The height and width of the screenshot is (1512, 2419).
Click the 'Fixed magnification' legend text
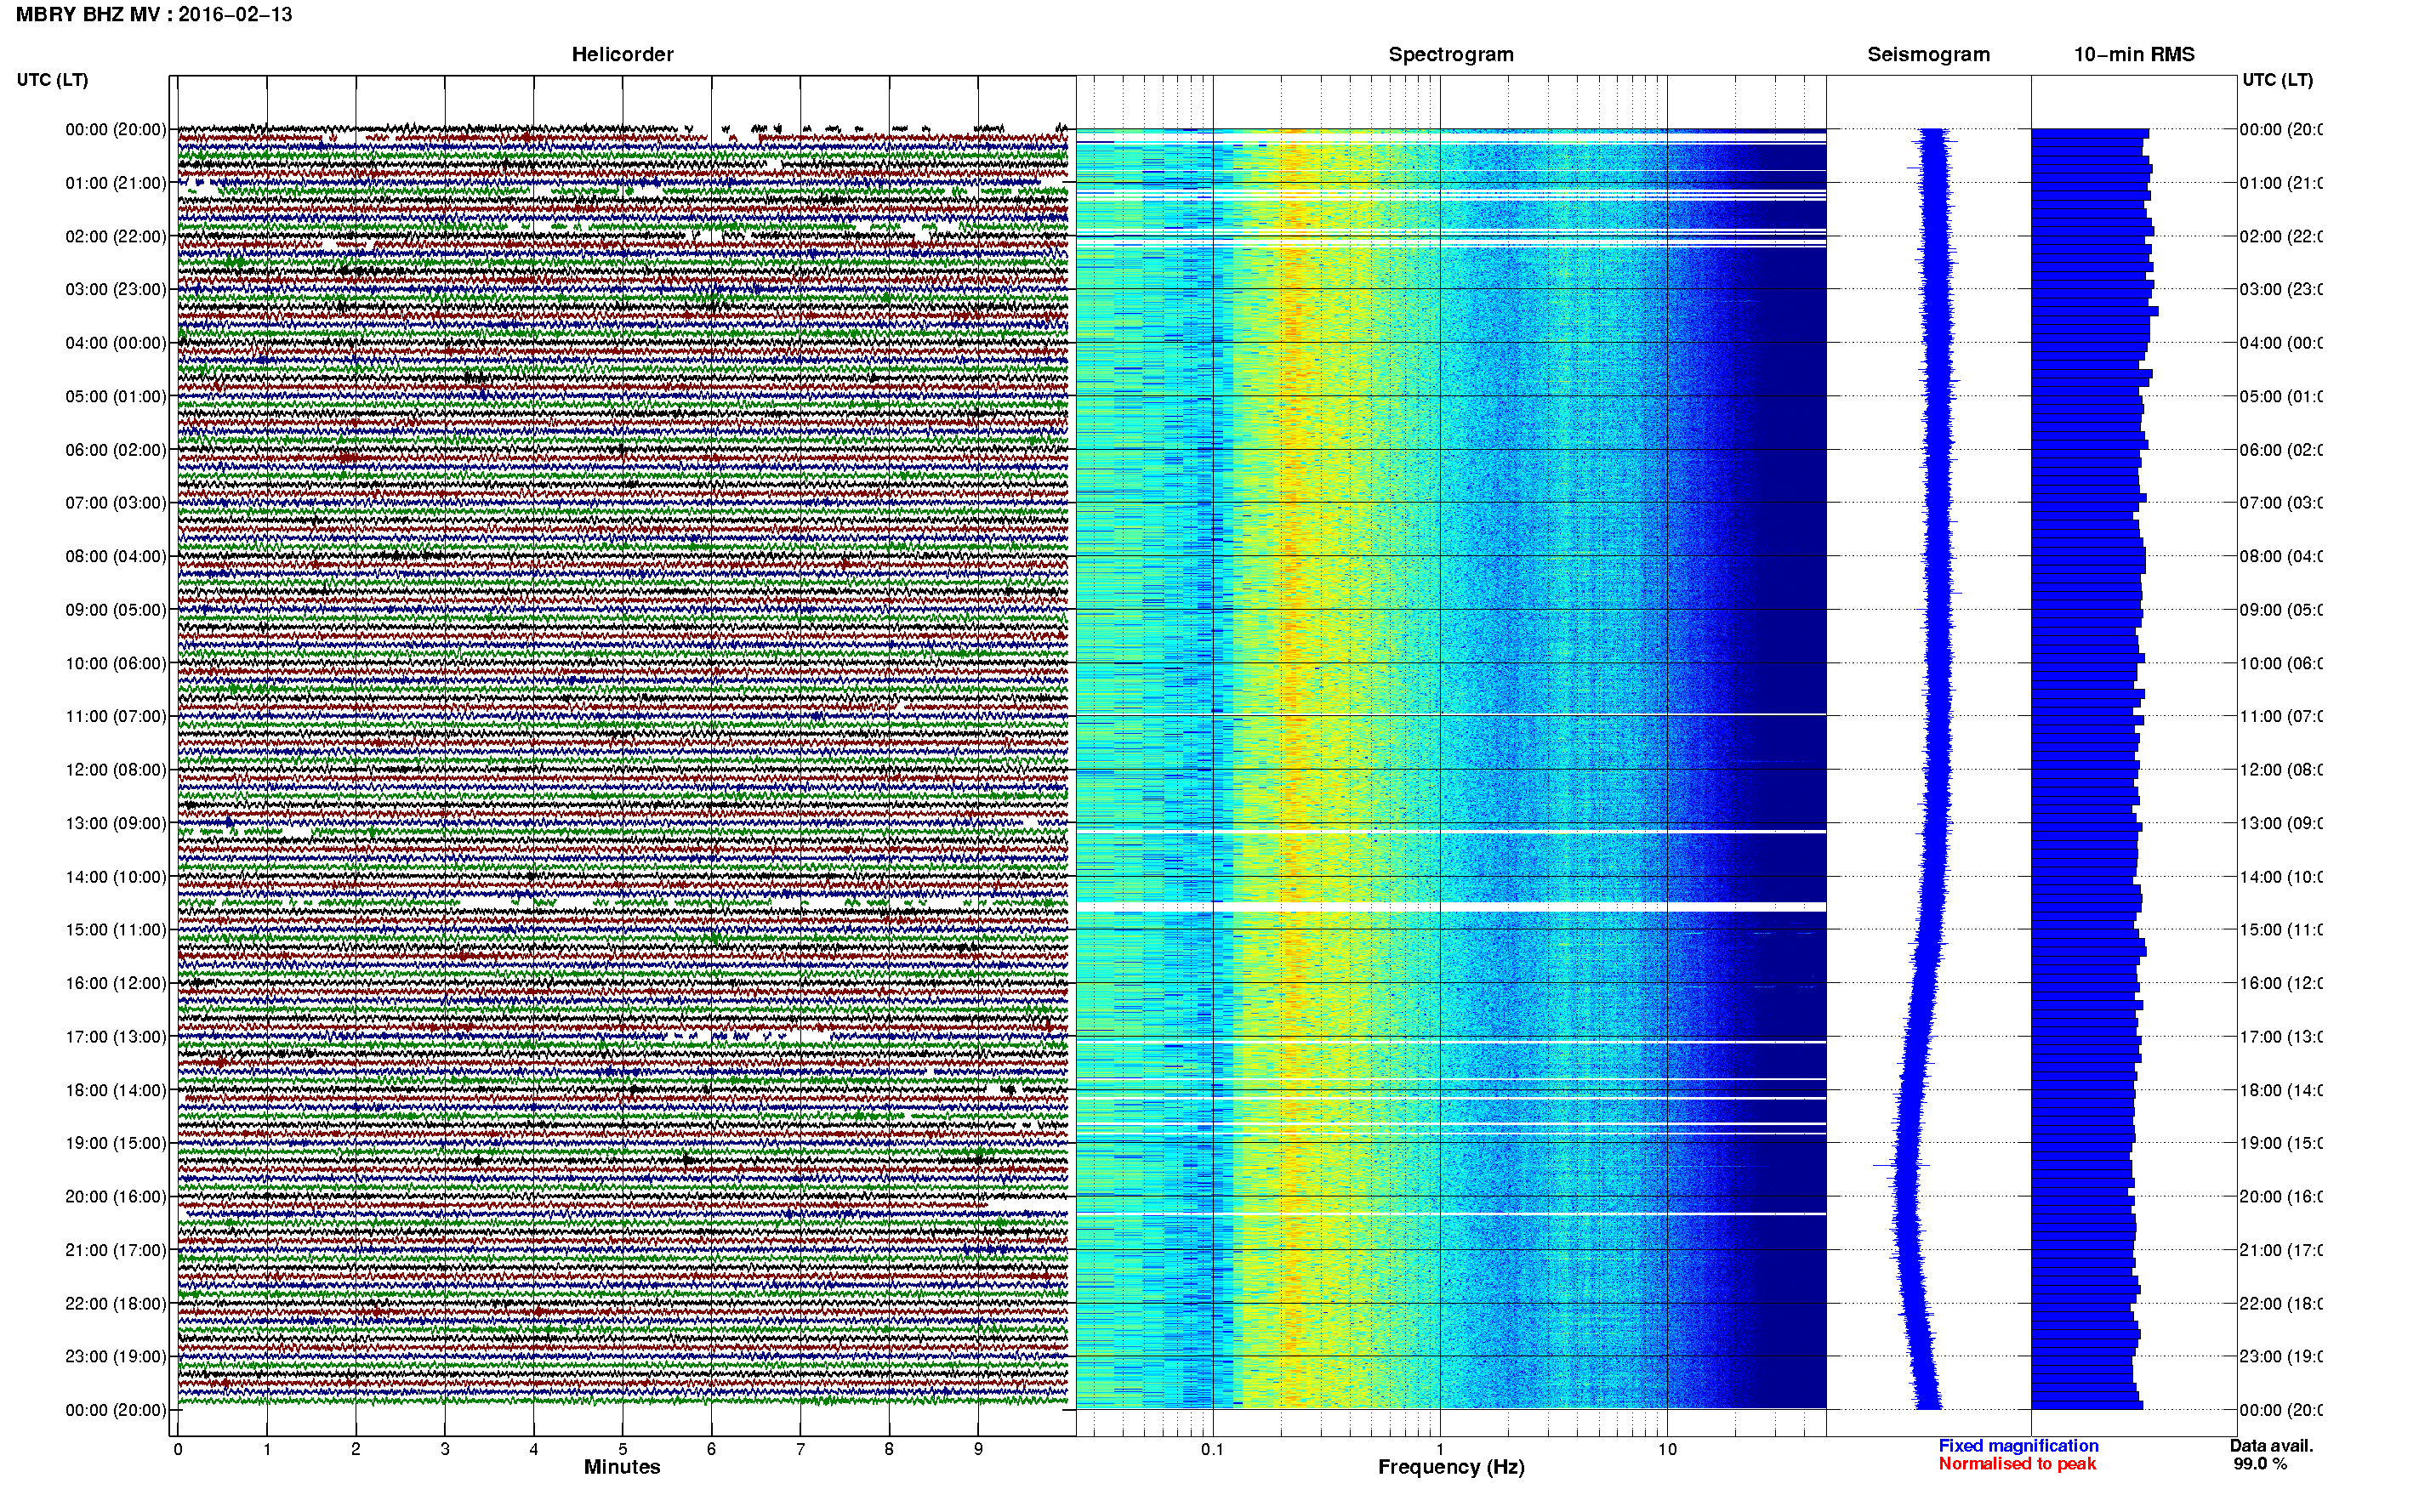(x=2018, y=1446)
